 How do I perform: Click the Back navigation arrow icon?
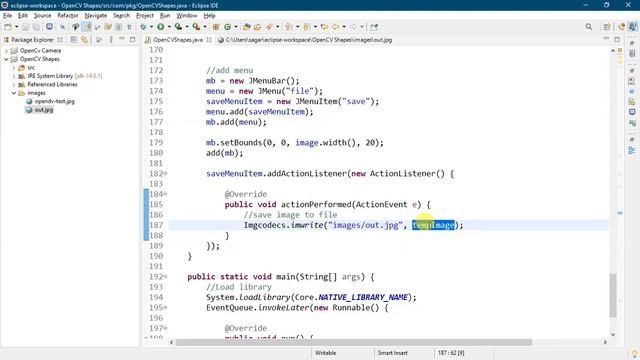click(x=336, y=27)
